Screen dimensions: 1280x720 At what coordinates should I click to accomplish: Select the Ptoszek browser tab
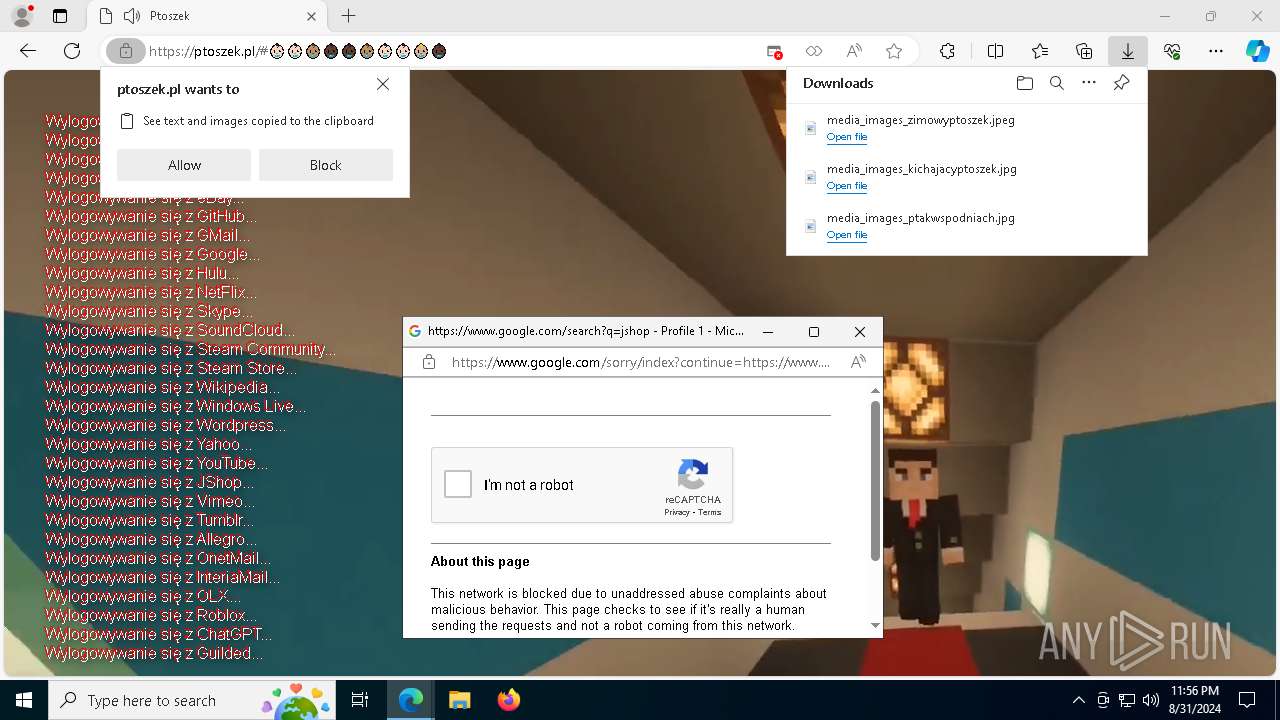point(206,16)
